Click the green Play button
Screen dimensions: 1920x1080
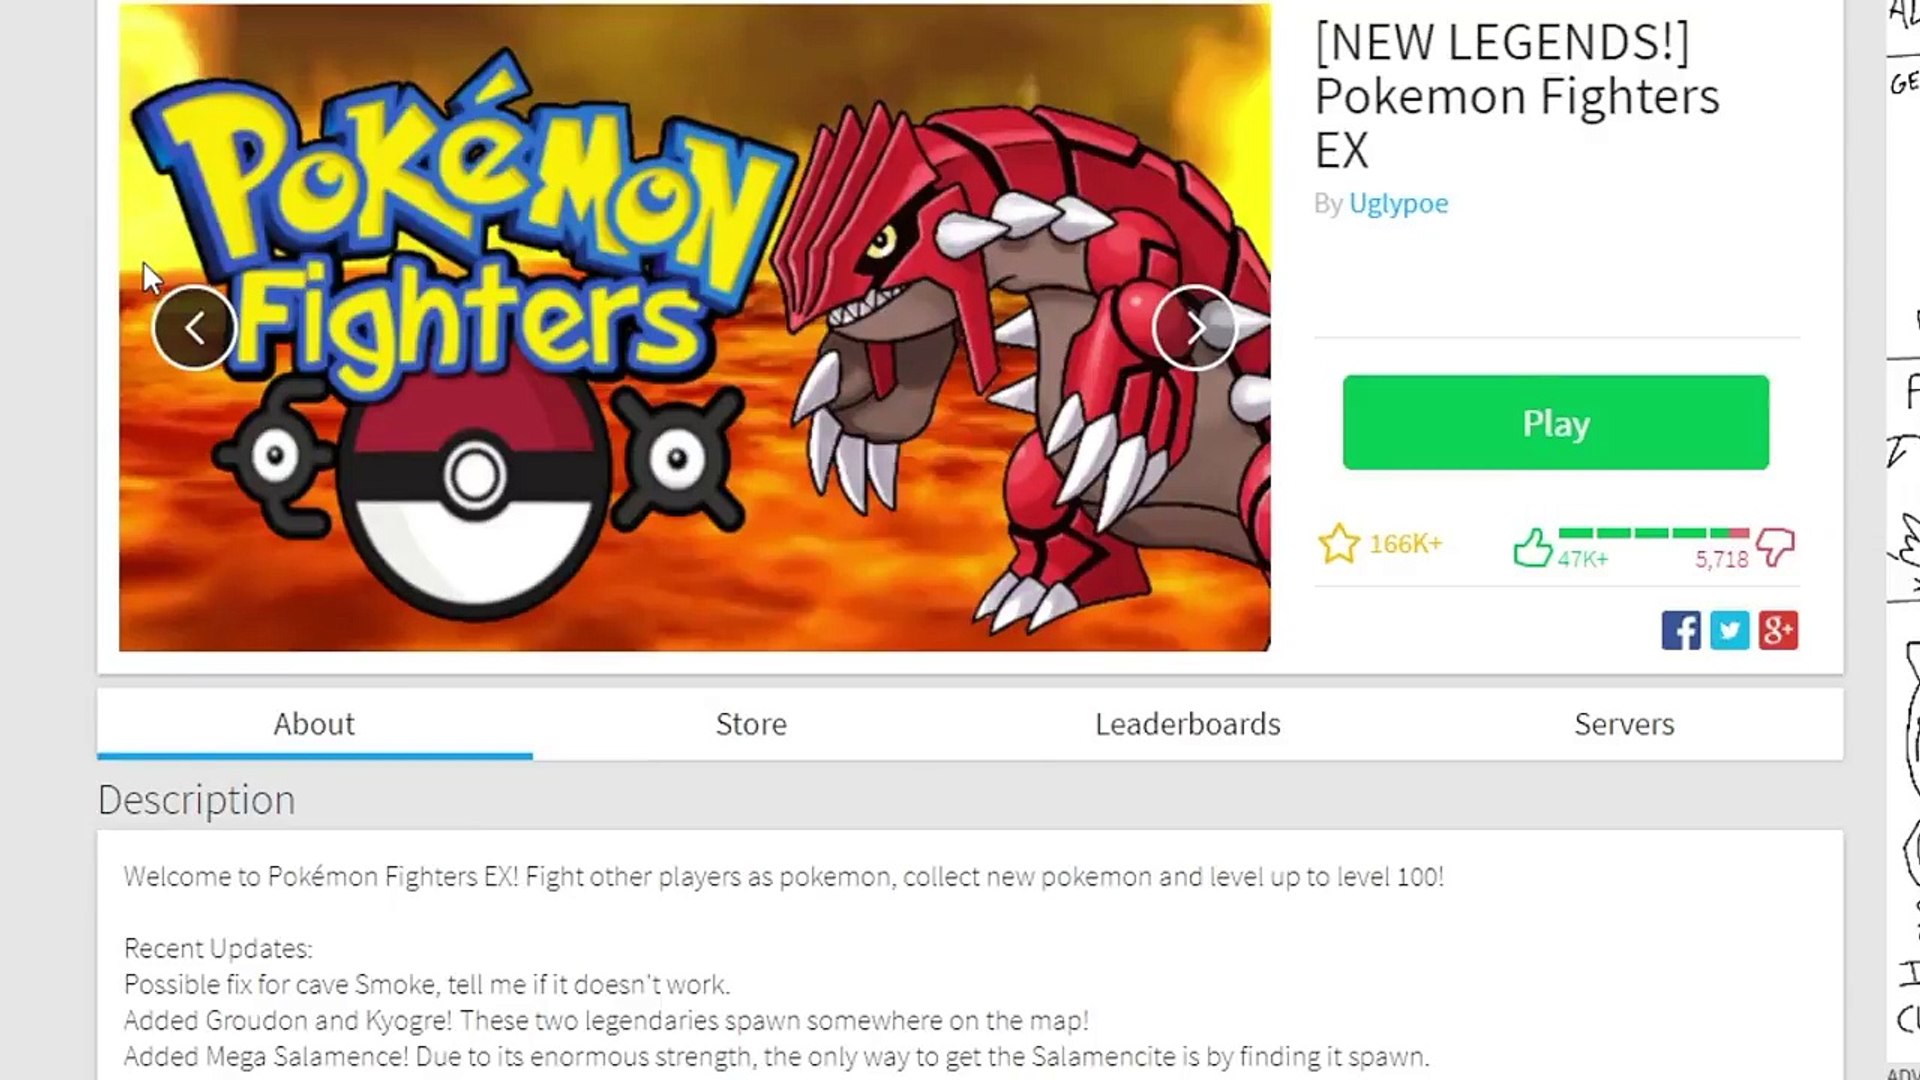point(1556,423)
